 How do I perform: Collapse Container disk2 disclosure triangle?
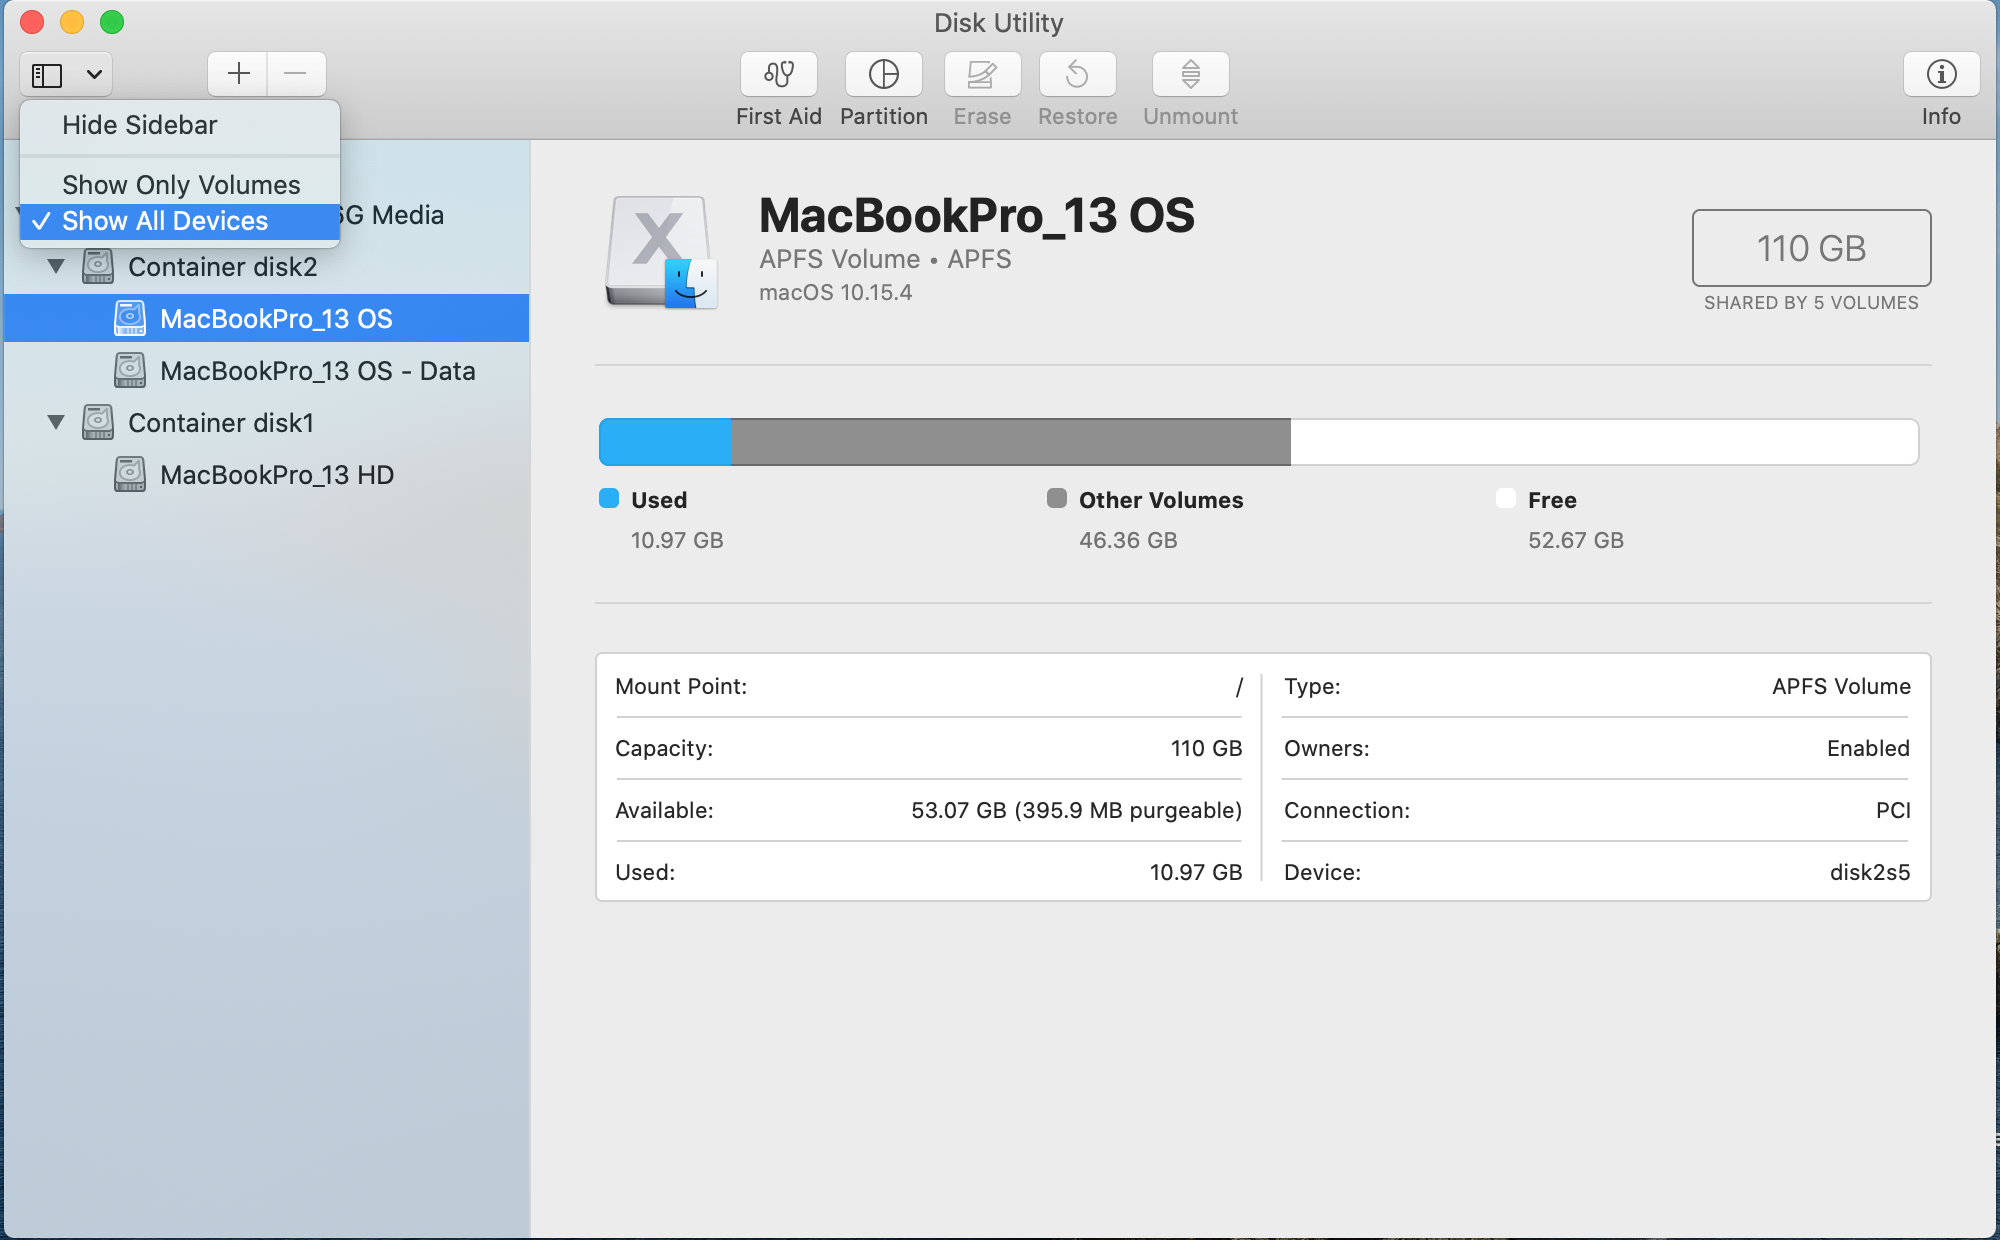[56, 267]
